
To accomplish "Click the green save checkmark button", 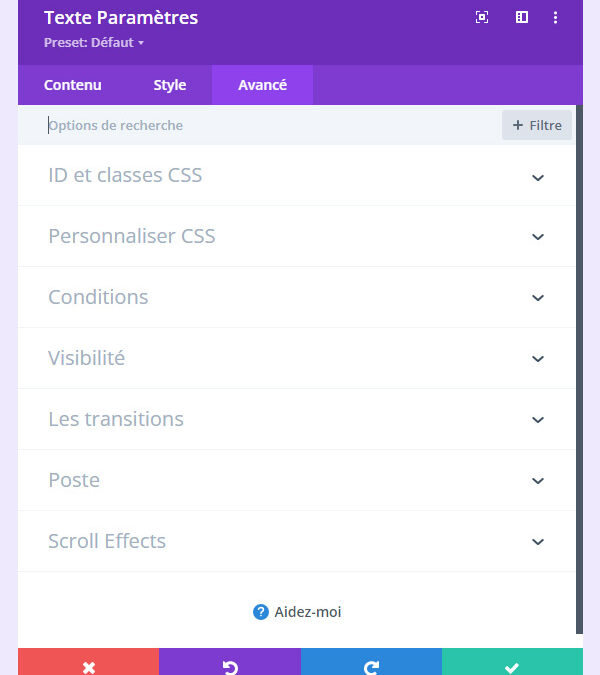I will pyautogui.click(x=512, y=666).
